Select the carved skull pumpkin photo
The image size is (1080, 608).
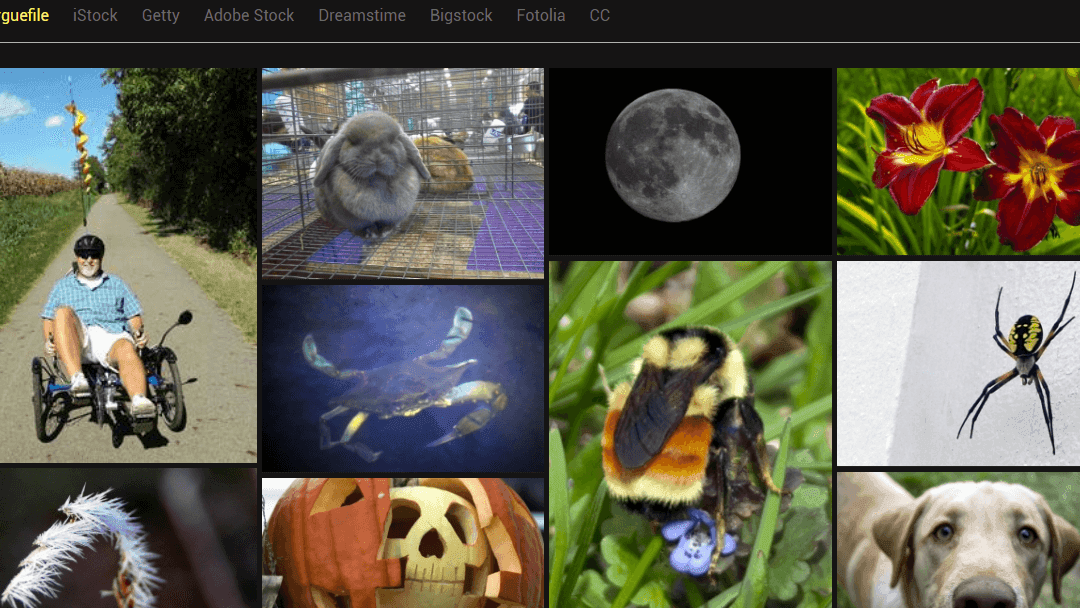click(x=403, y=543)
